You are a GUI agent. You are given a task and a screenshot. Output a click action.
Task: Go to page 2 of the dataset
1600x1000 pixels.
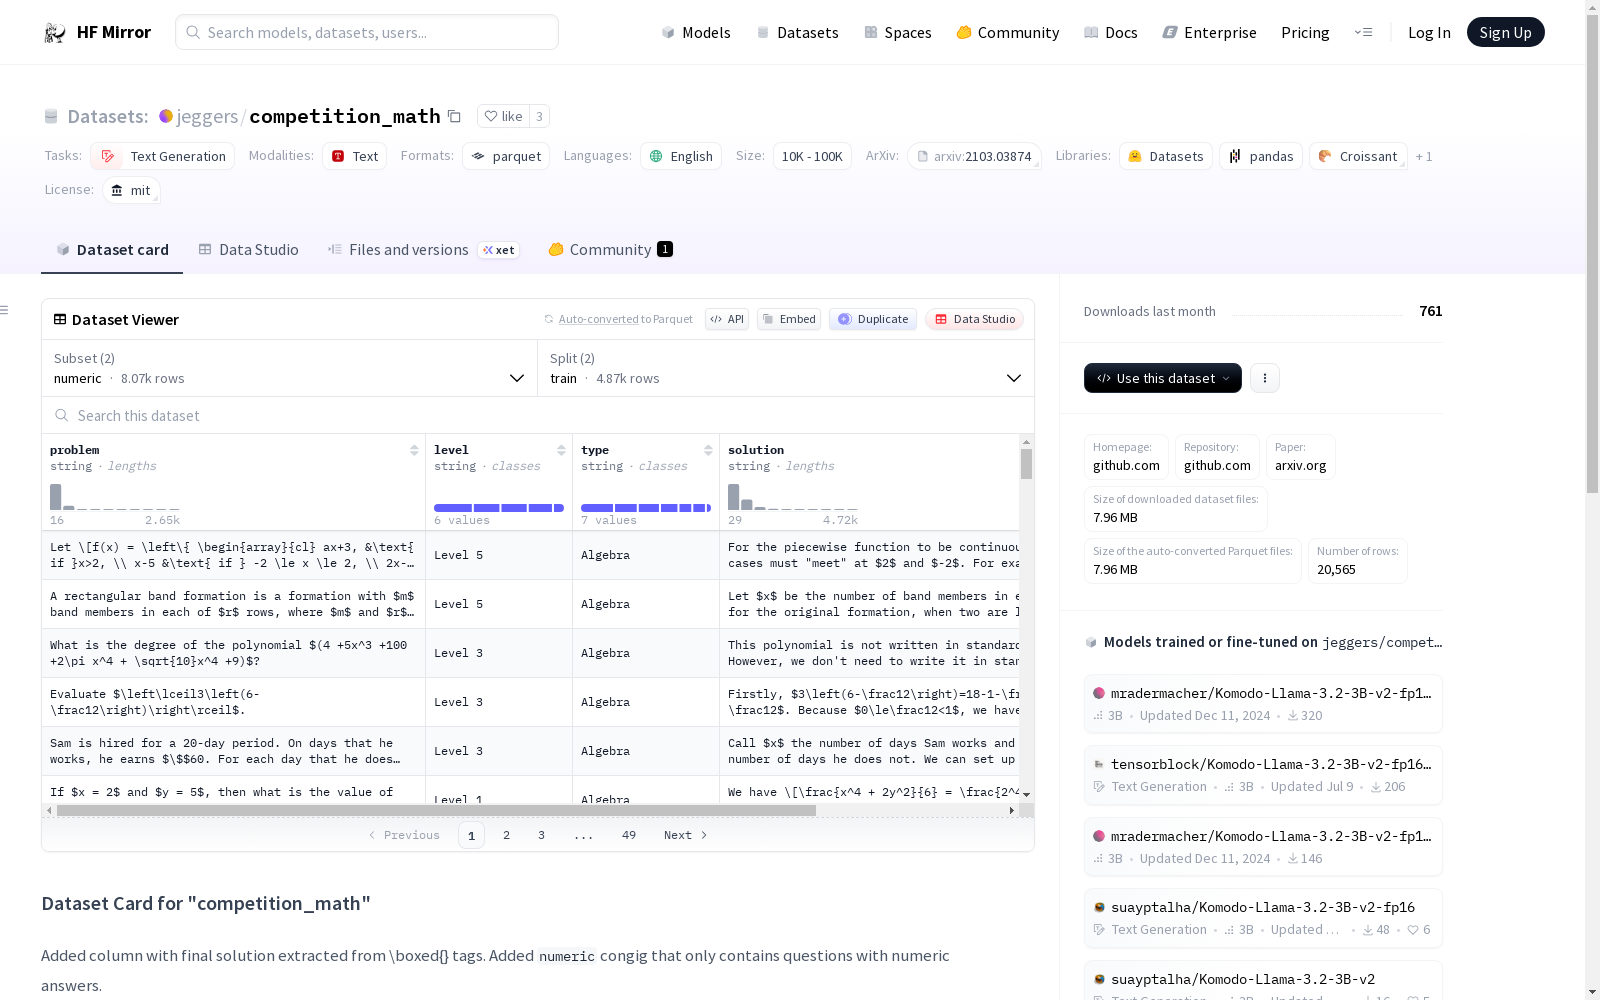[x=506, y=835]
